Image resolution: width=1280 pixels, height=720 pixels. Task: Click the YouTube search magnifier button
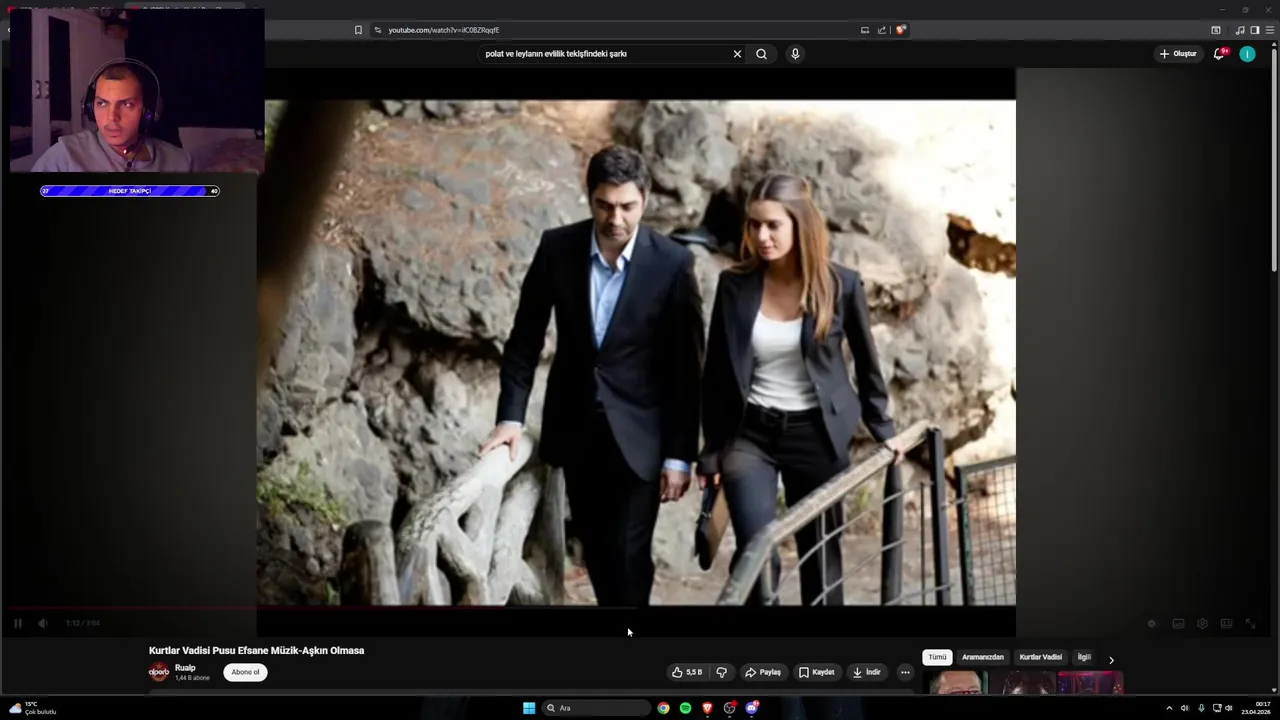pyautogui.click(x=761, y=54)
